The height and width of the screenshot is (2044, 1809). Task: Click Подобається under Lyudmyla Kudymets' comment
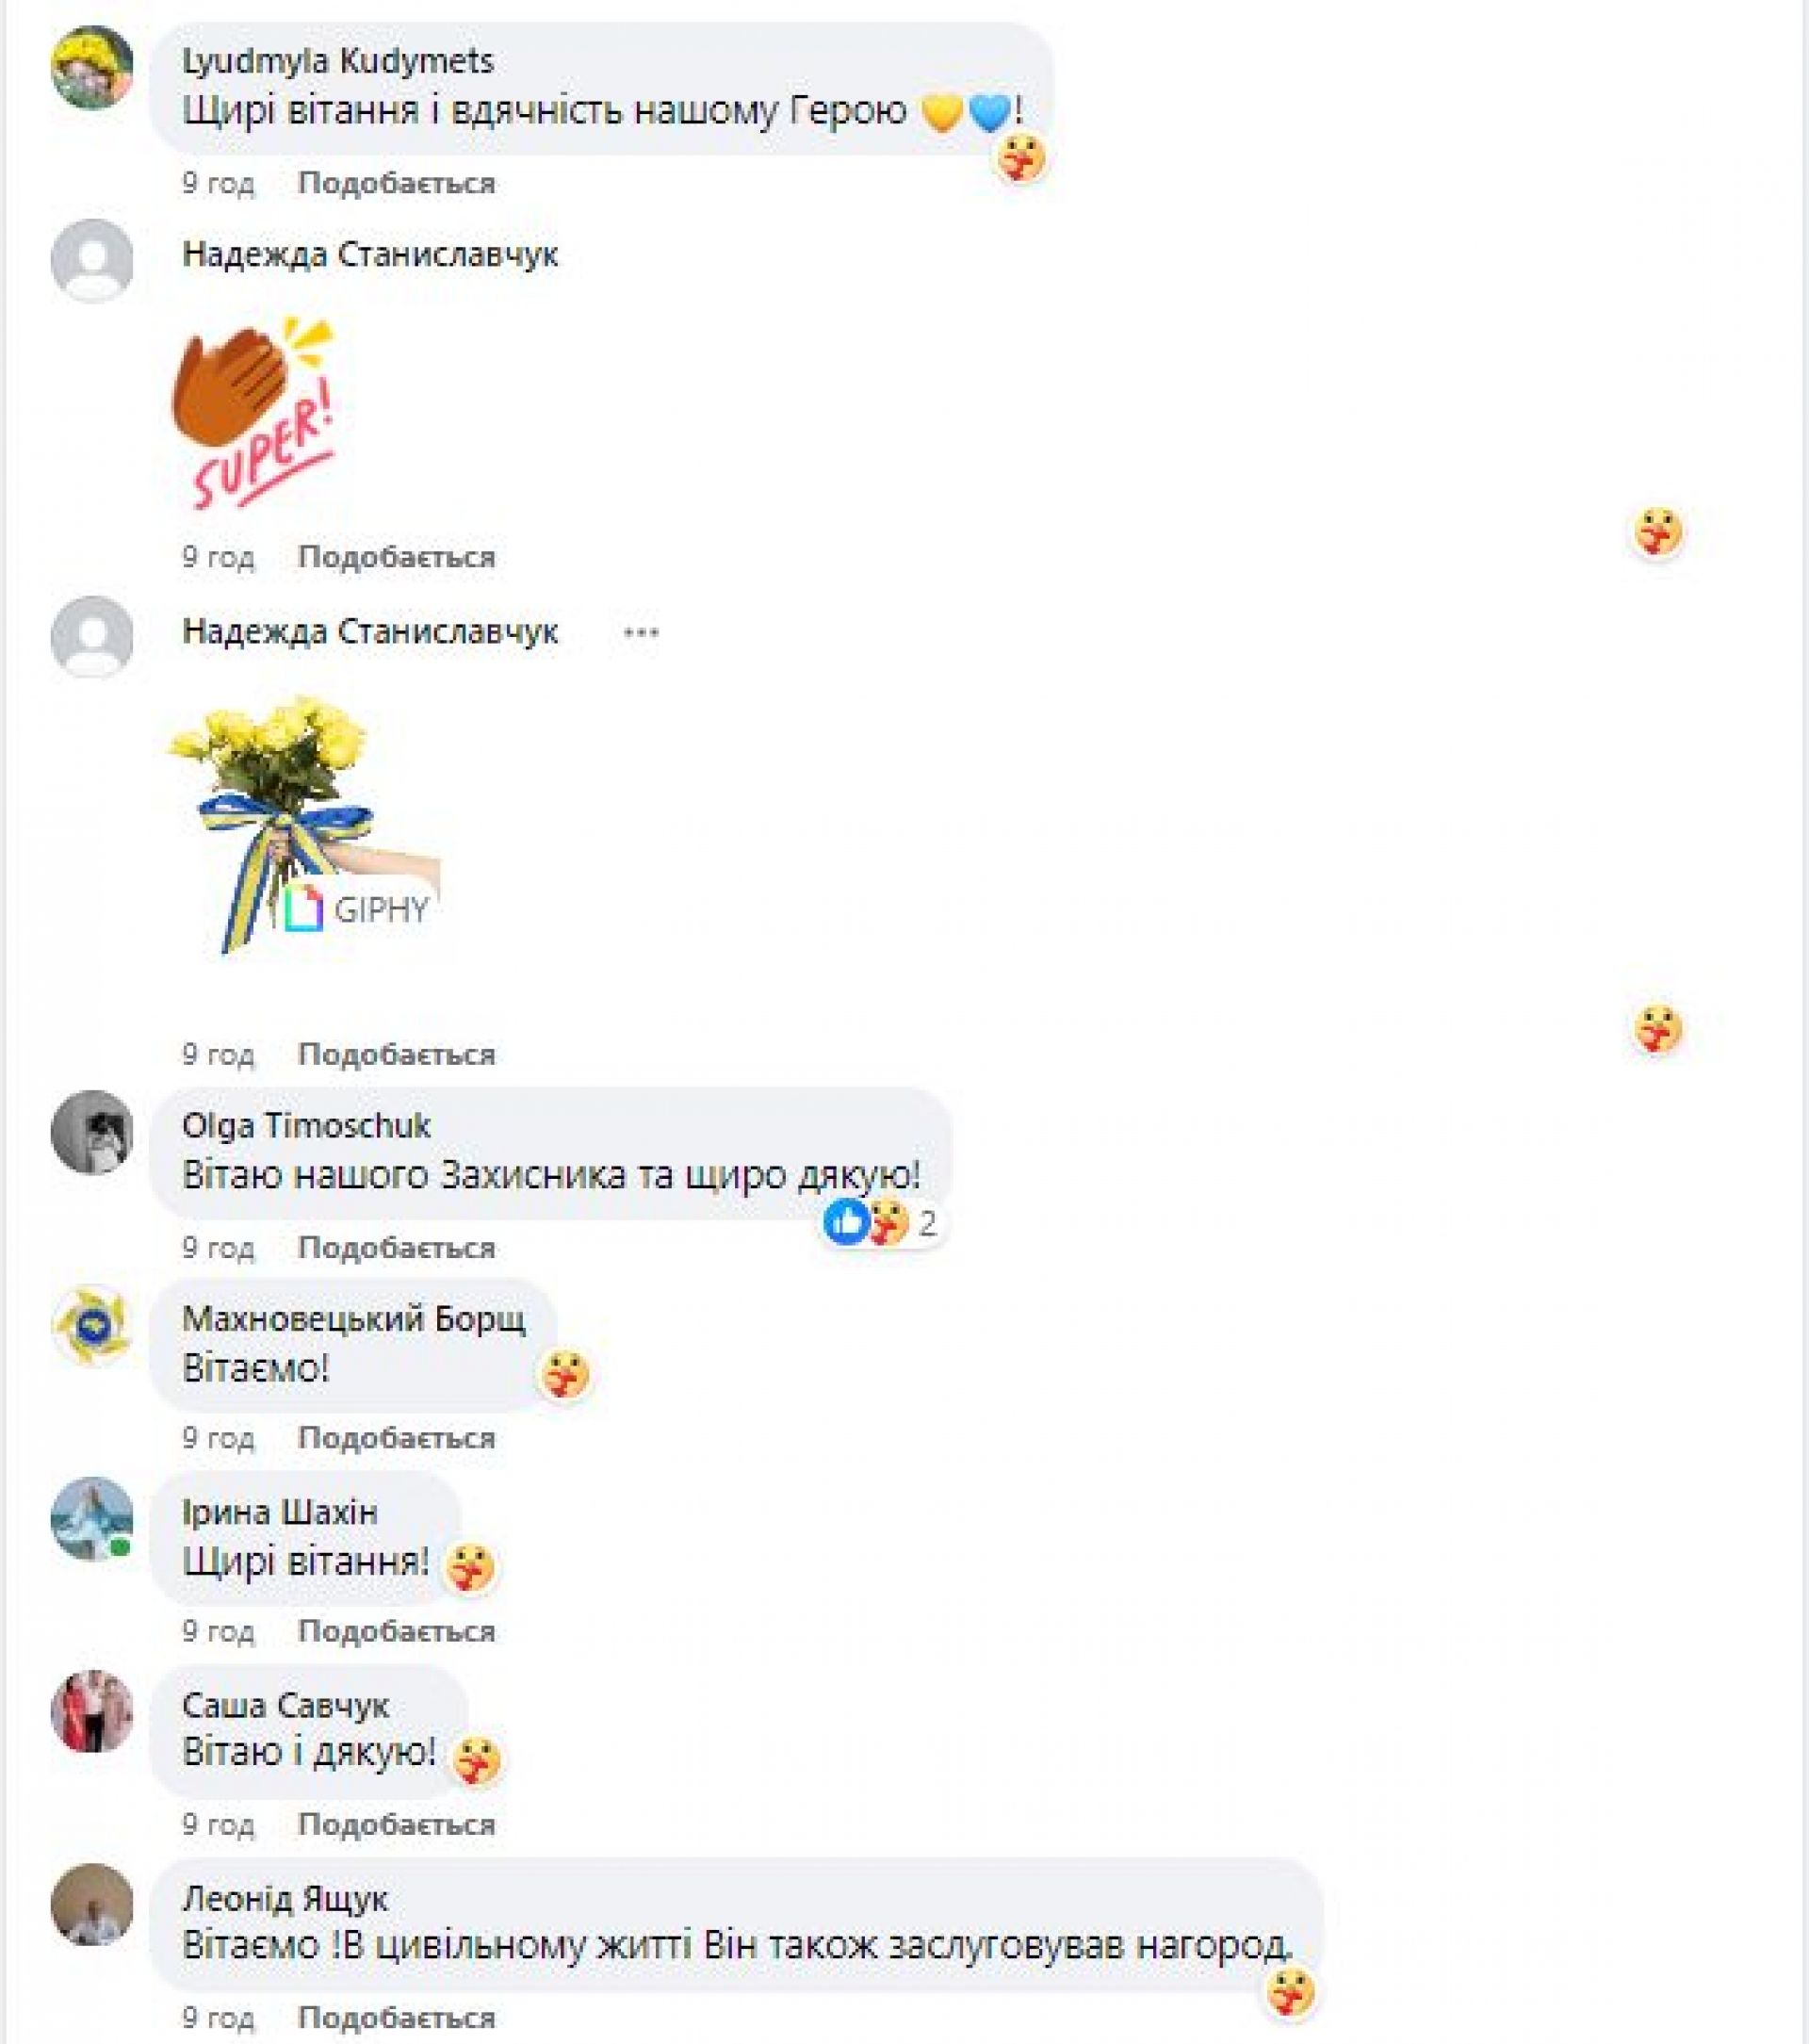point(396,183)
